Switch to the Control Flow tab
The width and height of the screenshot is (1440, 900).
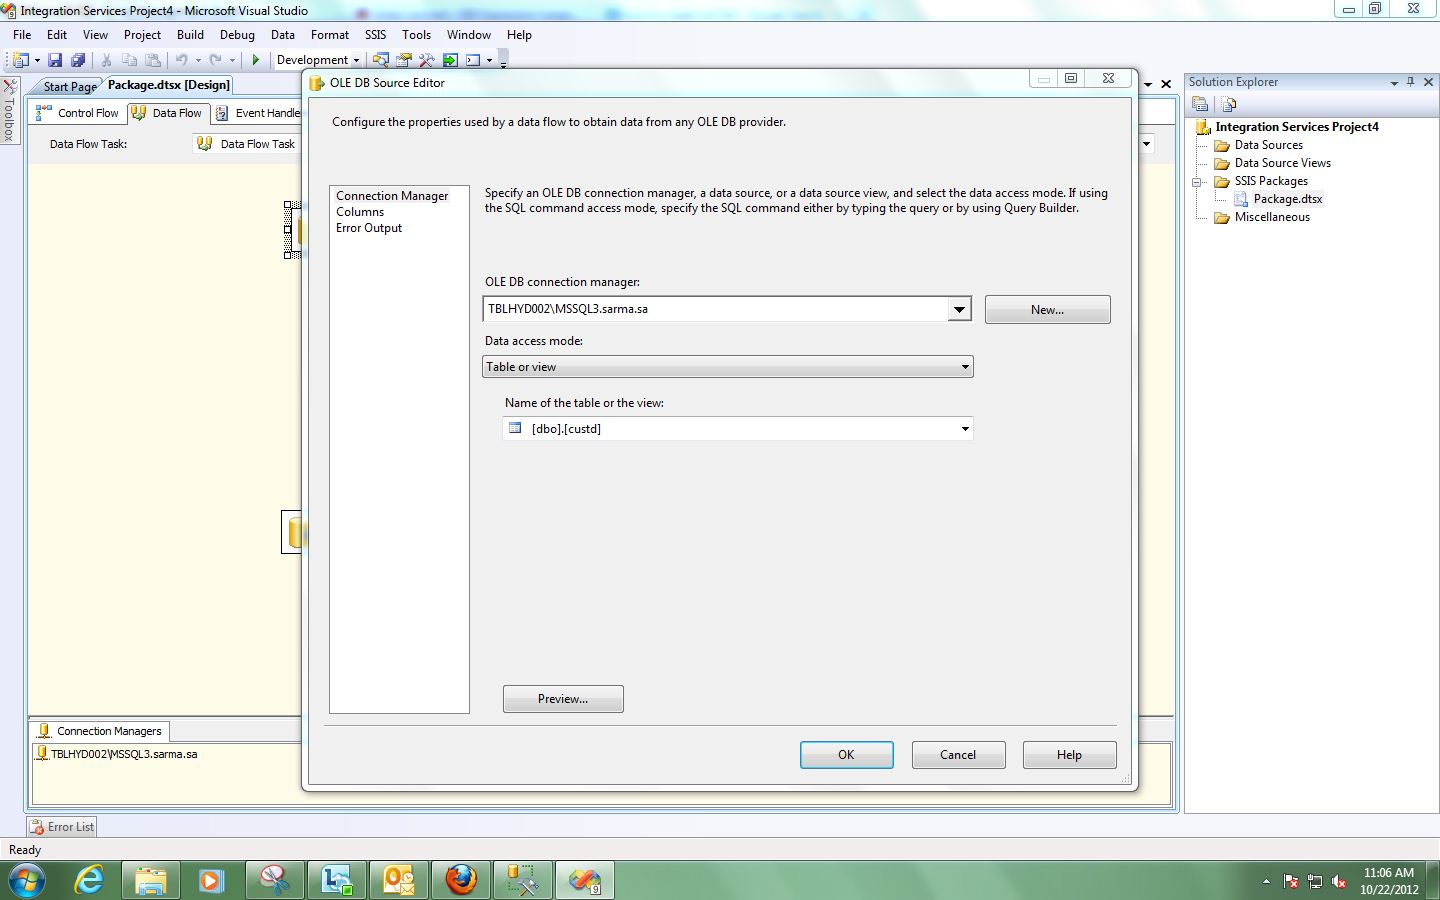click(x=78, y=113)
